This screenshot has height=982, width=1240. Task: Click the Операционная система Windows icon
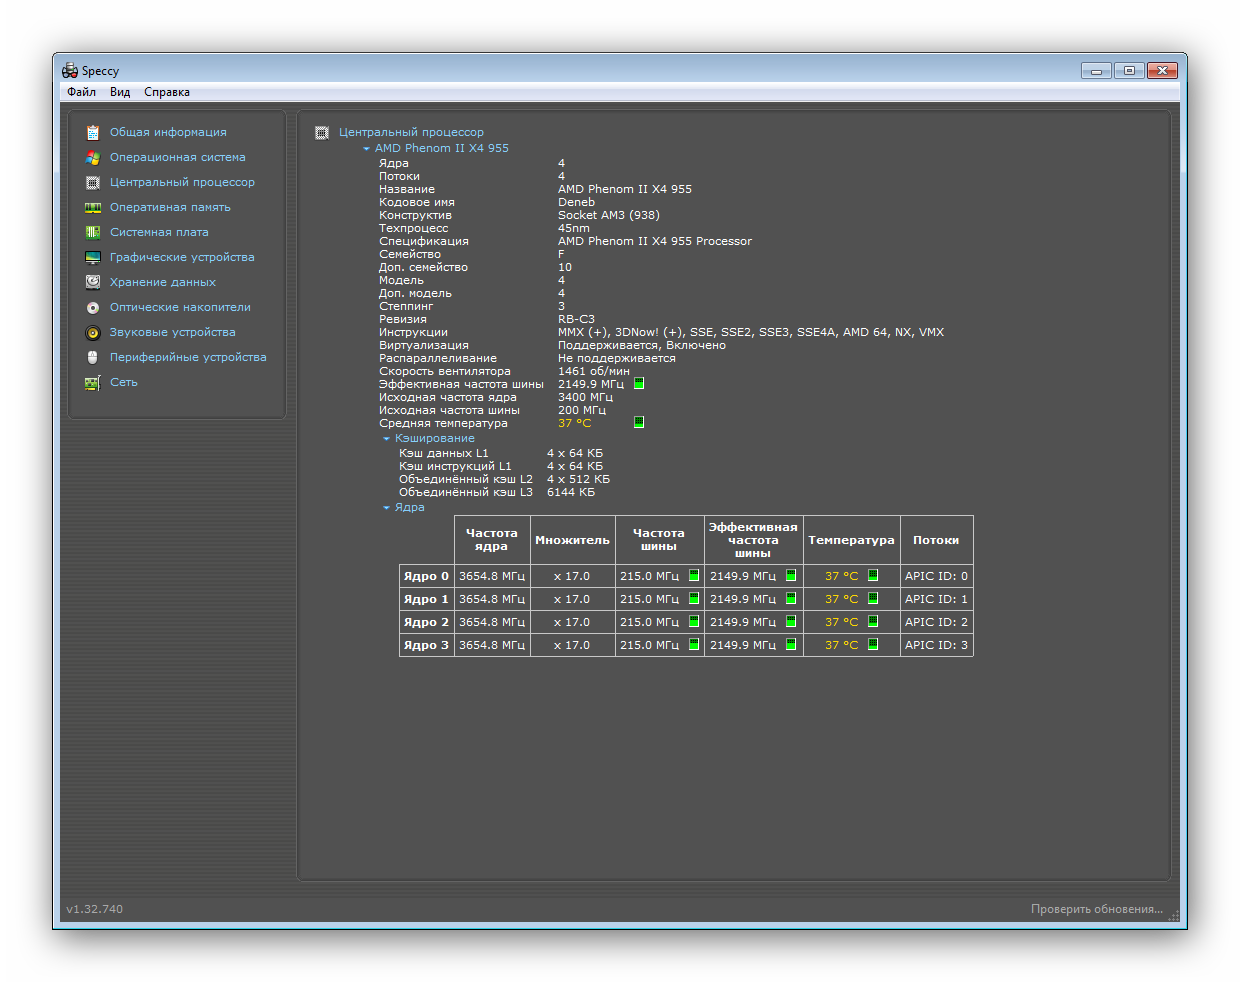point(93,157)
